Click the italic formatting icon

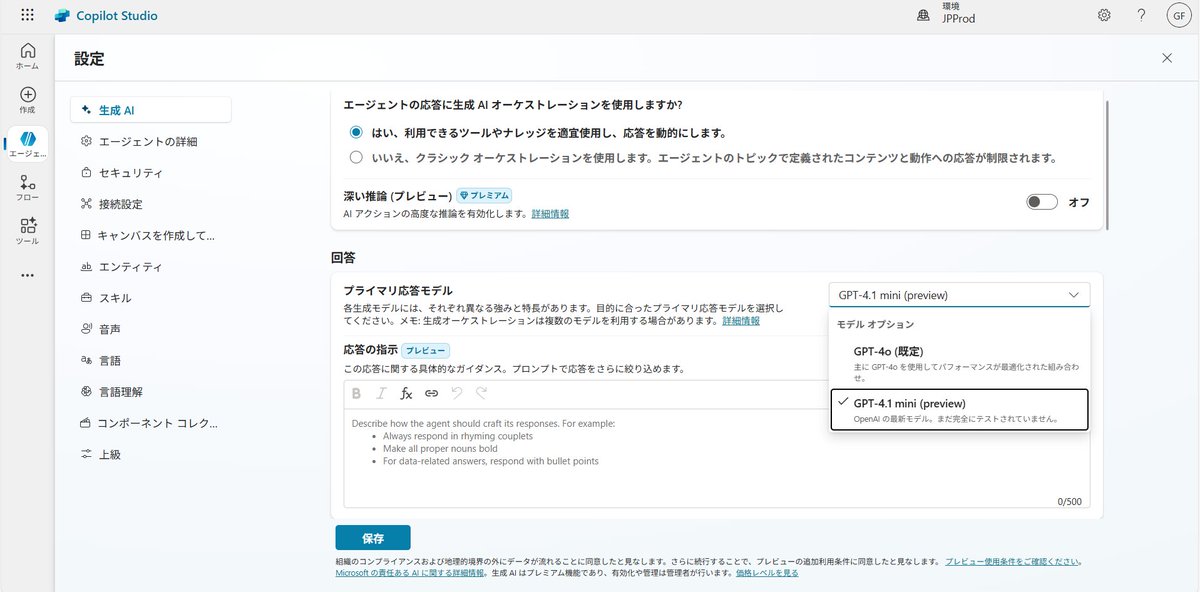click(x=381, y=394)
